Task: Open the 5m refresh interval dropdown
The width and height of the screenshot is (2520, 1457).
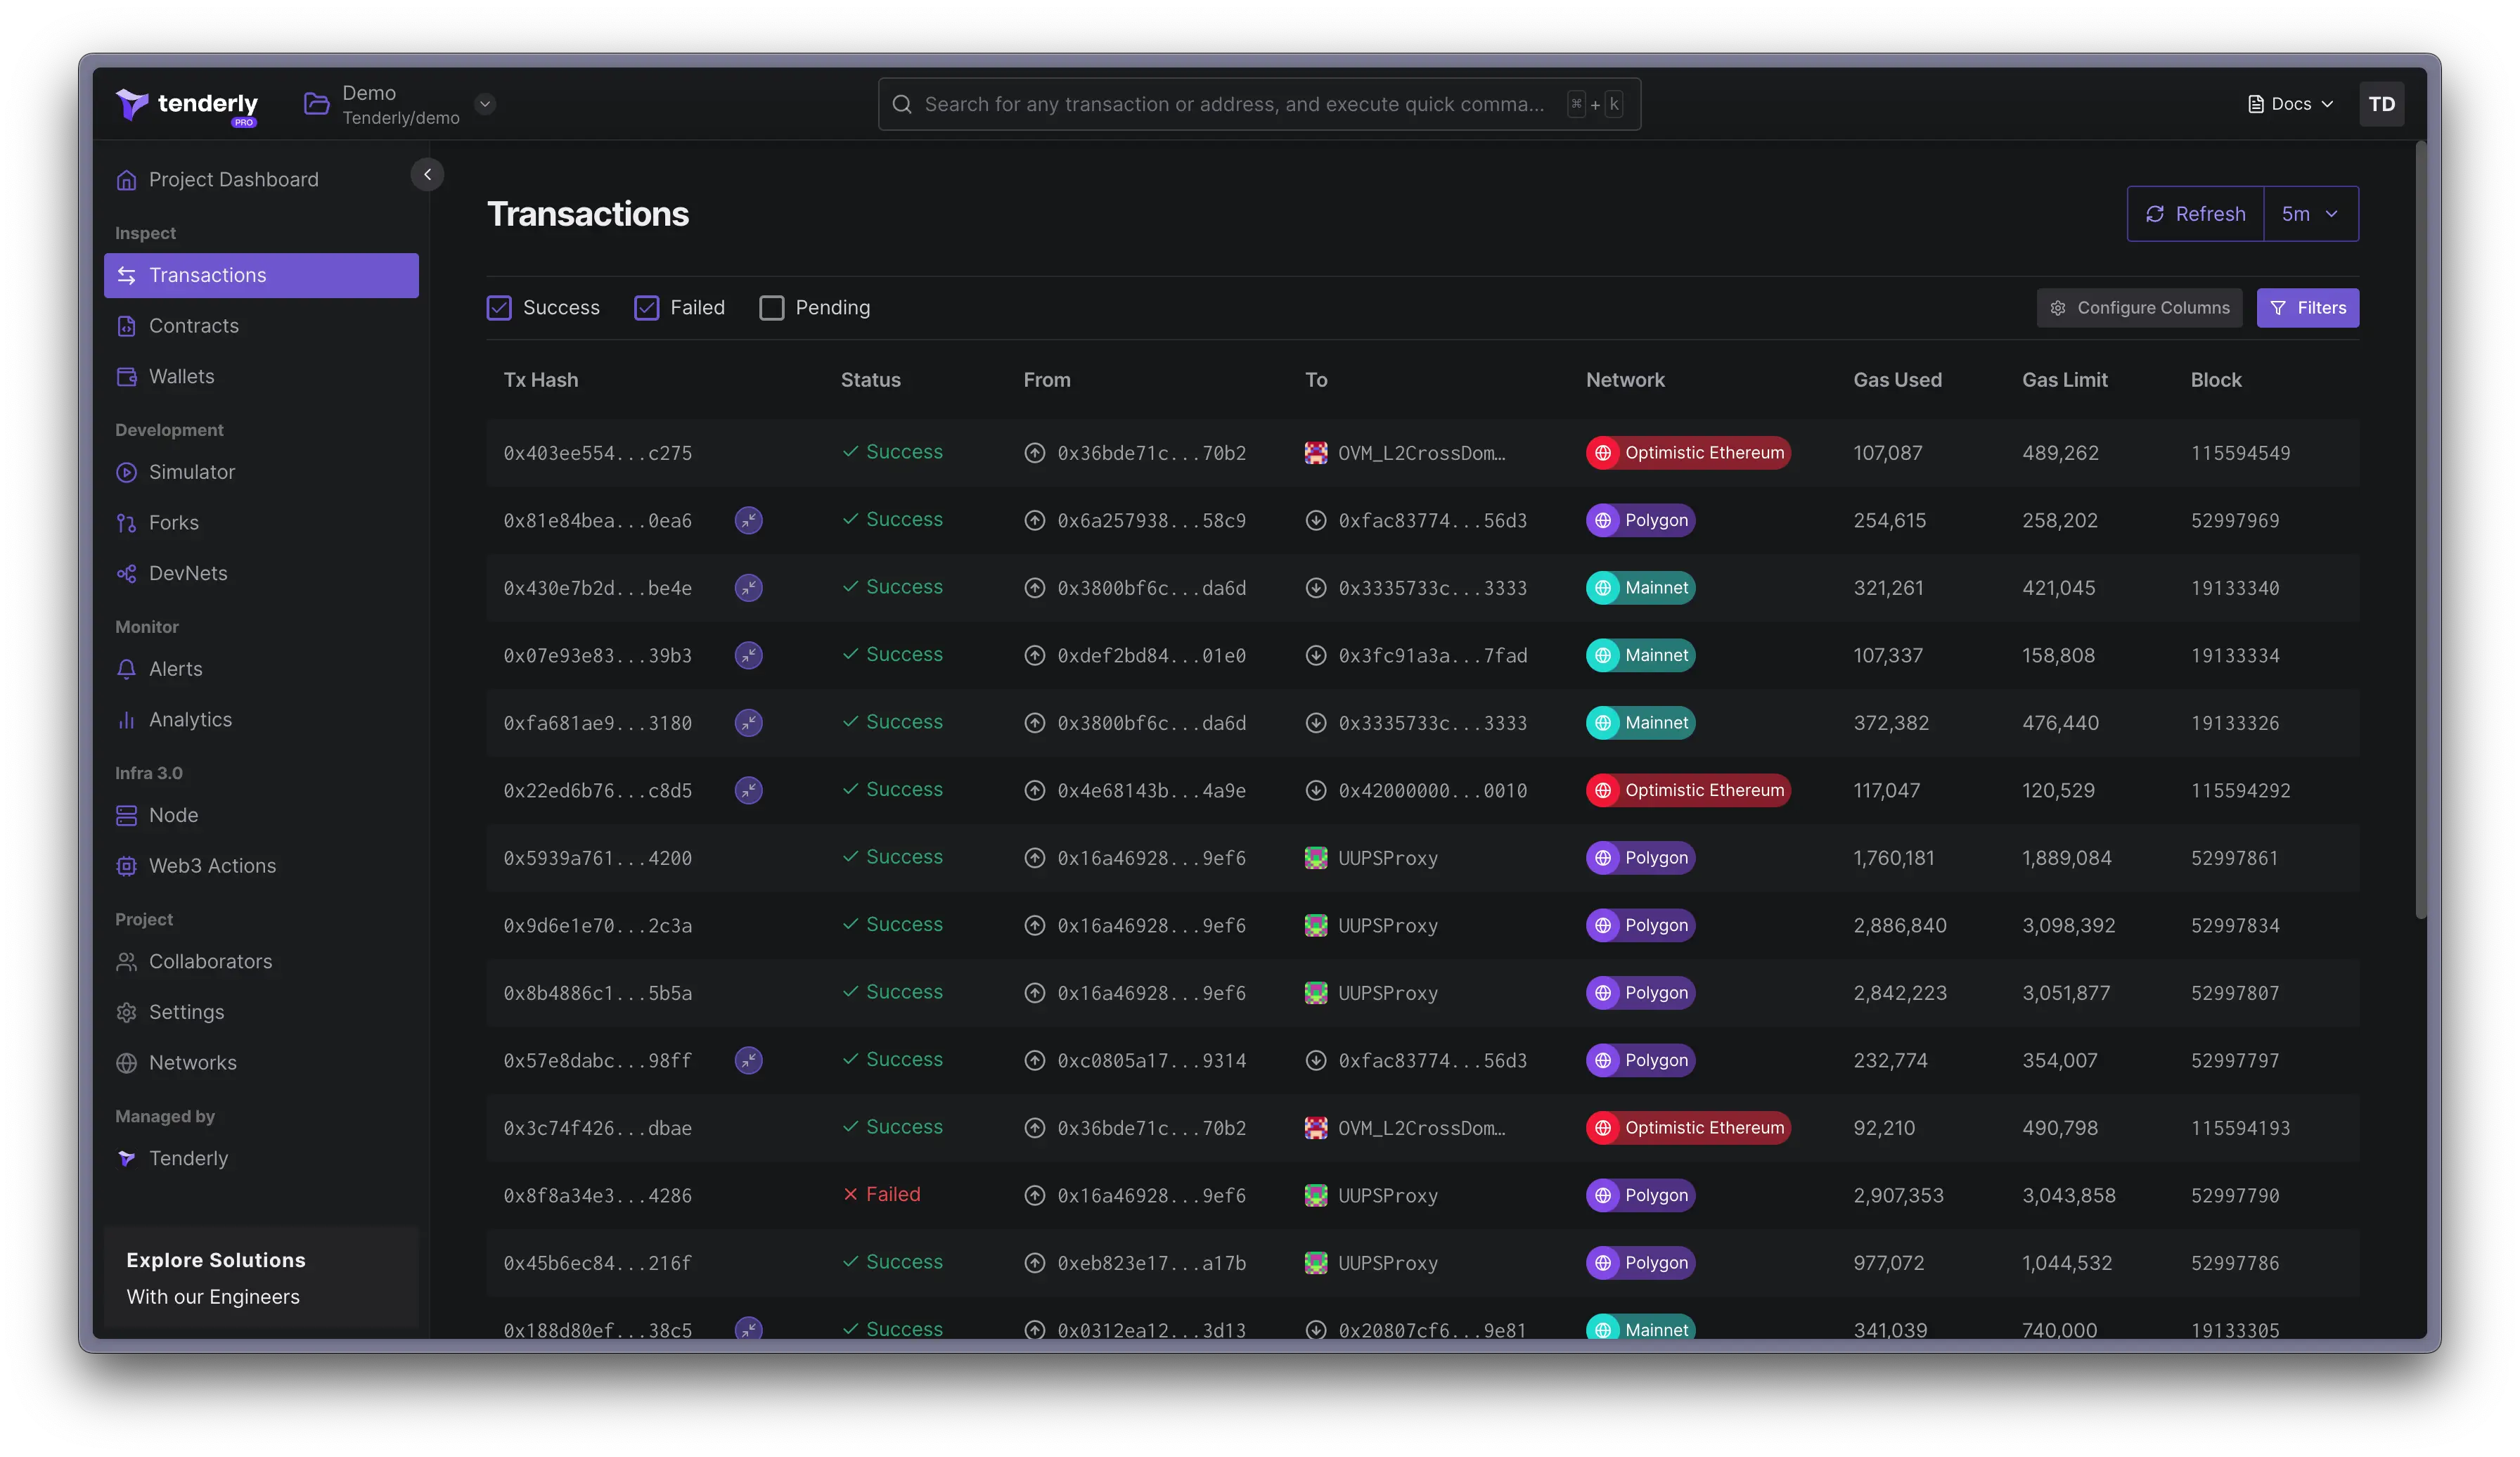Action: (x=2310, y=214)
